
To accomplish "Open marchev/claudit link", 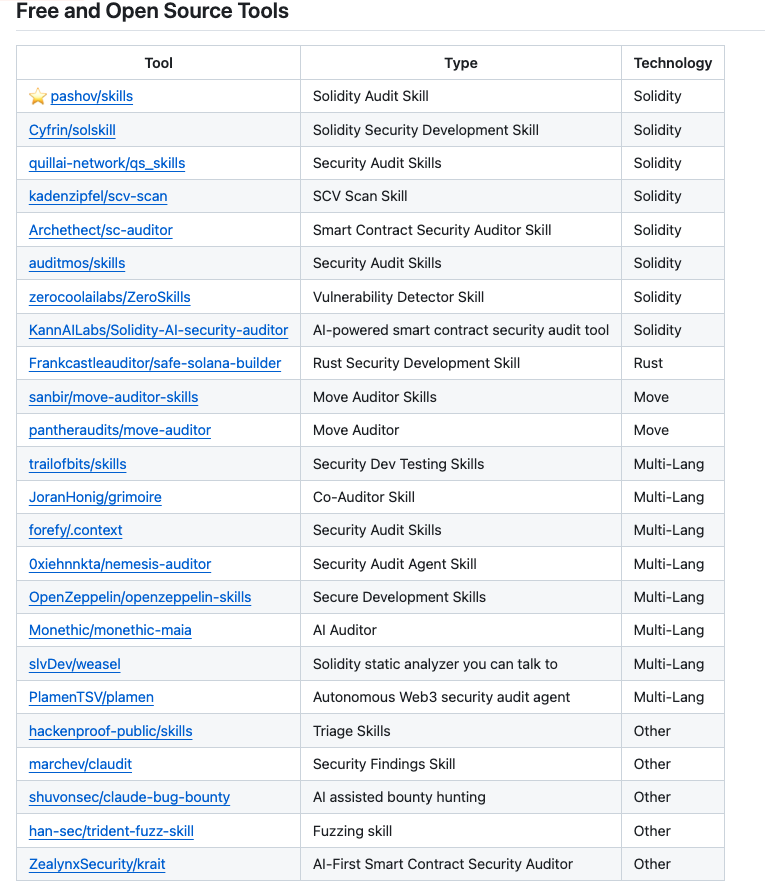I will 81,765.
